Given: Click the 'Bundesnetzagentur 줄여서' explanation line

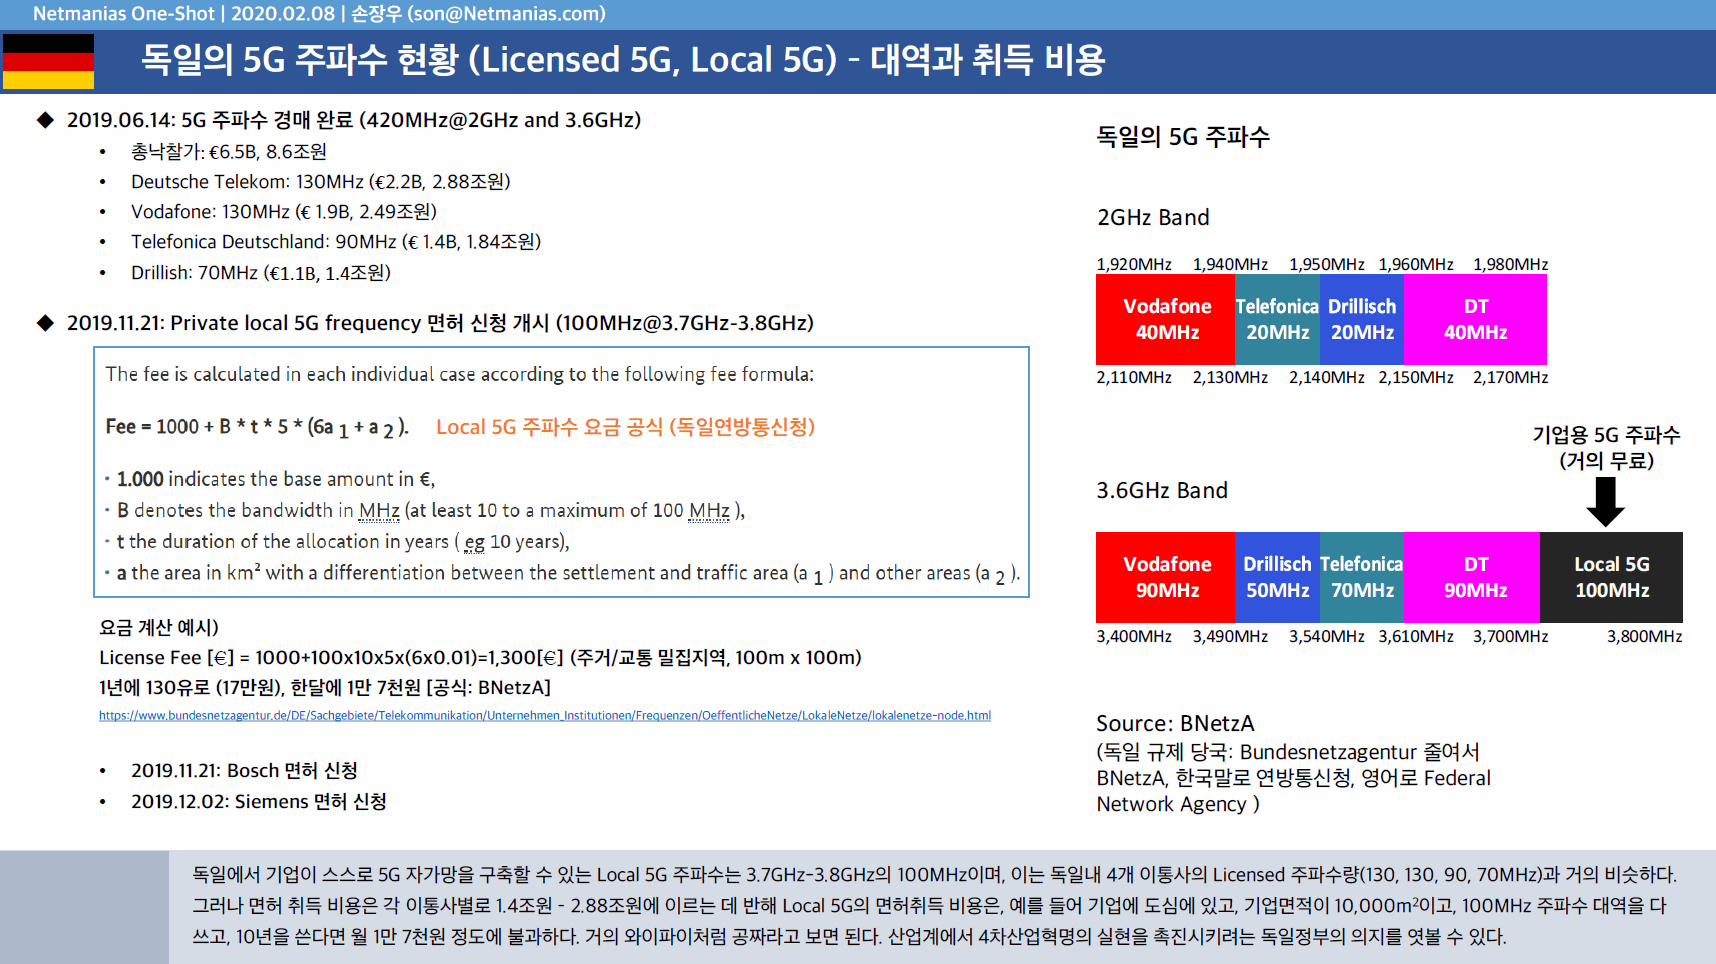Looking at the screenshot, I should [x=1288, y=752].
